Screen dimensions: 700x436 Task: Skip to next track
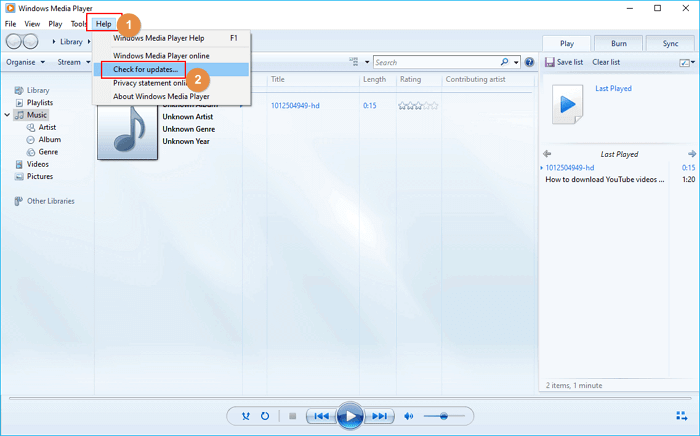pos(379,416)
